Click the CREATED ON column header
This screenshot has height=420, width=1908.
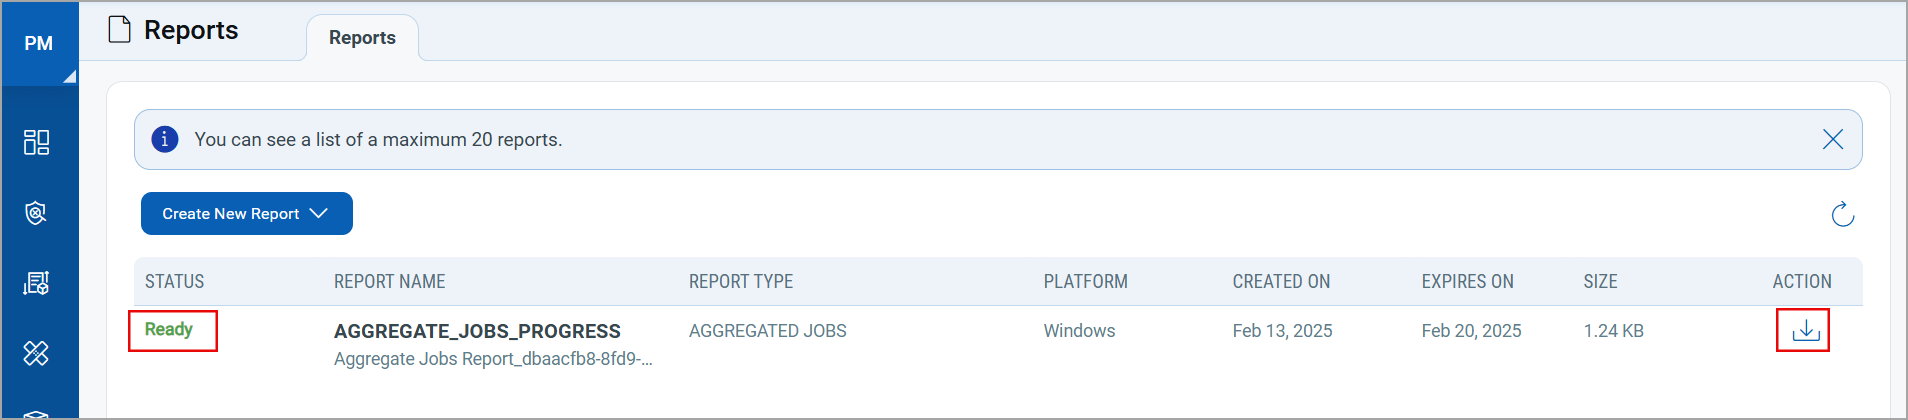(1282, 282)
